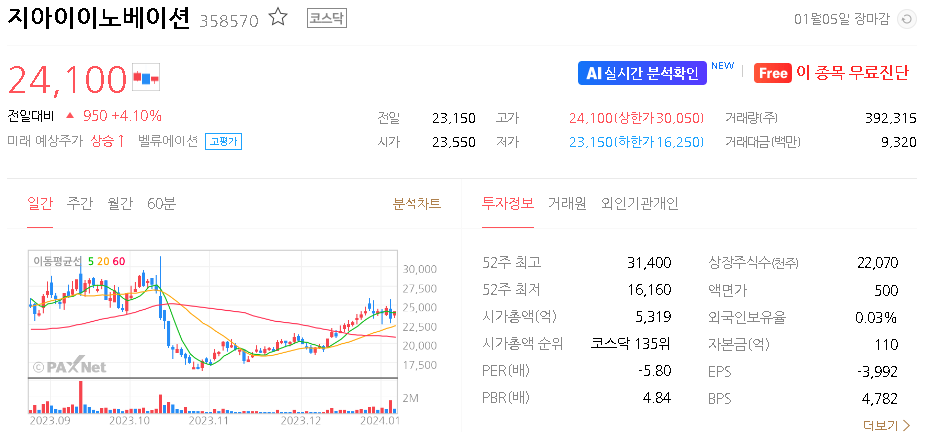Image resolution: width=927 pixels, height=438 pixels.
Task: Click the 시가총액(억) value 5,319
Action: pos(653,317)
